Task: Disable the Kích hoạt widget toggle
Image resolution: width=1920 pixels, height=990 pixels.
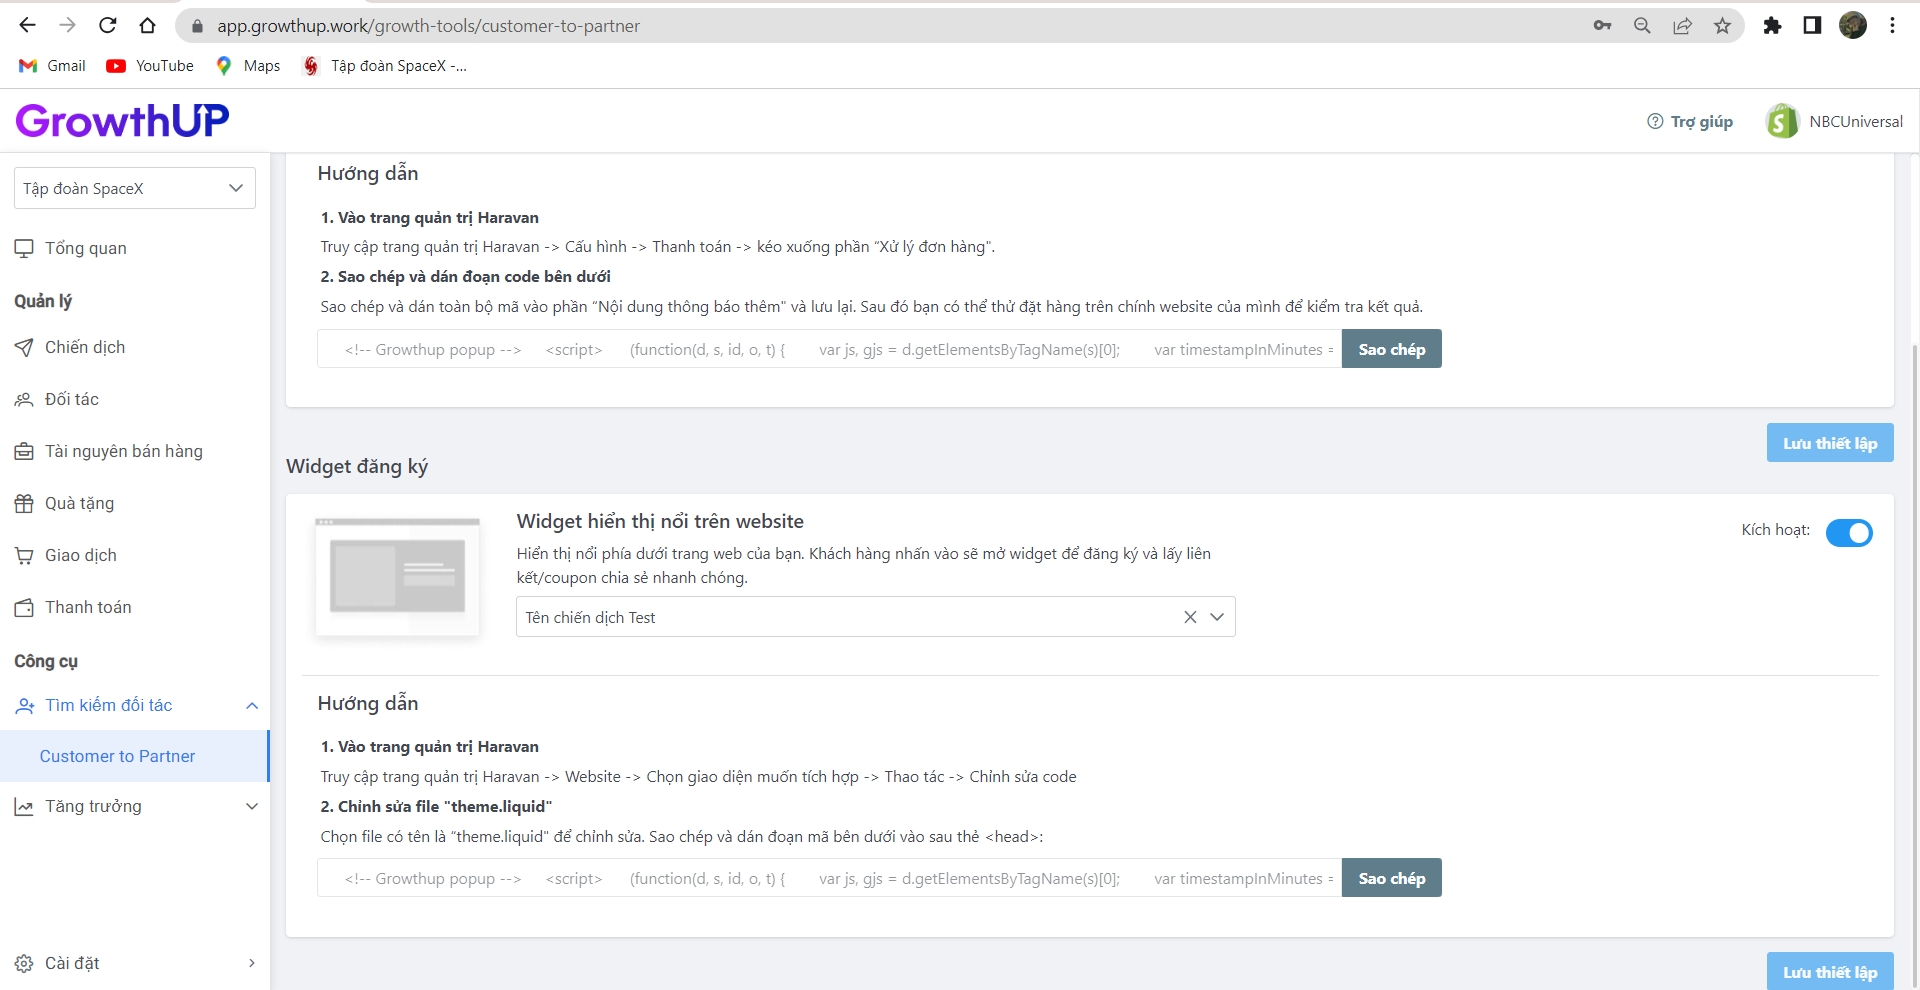Action: click(x=1848, y=533)
